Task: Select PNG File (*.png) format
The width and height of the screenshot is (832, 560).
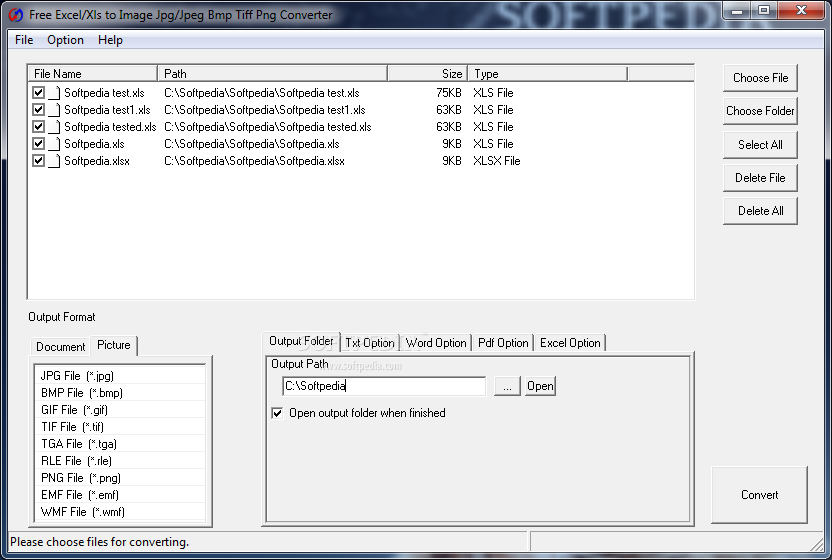Action: pos(120,478)
